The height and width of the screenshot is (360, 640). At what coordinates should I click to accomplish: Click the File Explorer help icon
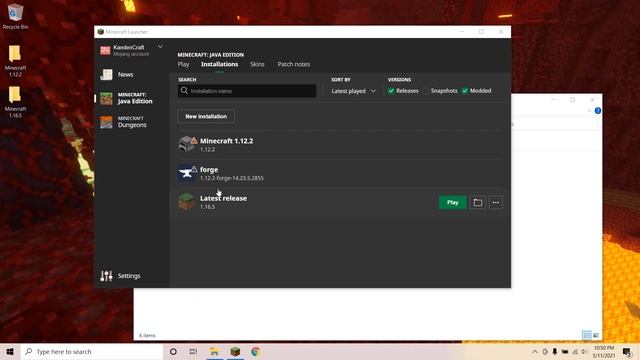pos(598,111)
